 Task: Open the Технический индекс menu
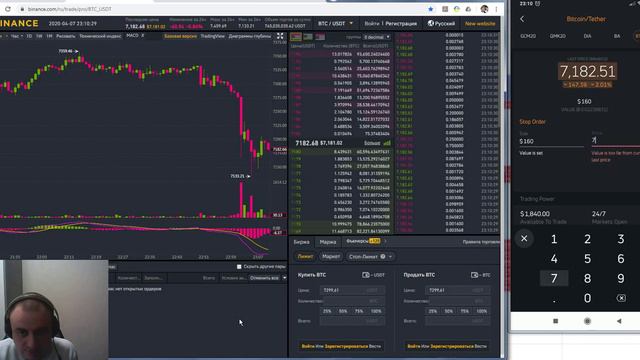100,36
